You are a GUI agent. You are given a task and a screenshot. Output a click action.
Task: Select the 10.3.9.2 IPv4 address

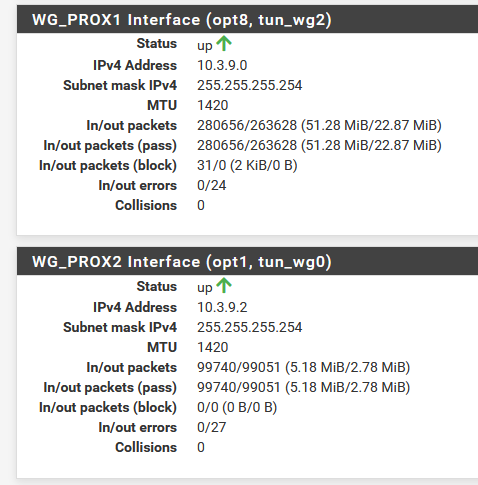point(222,307)
